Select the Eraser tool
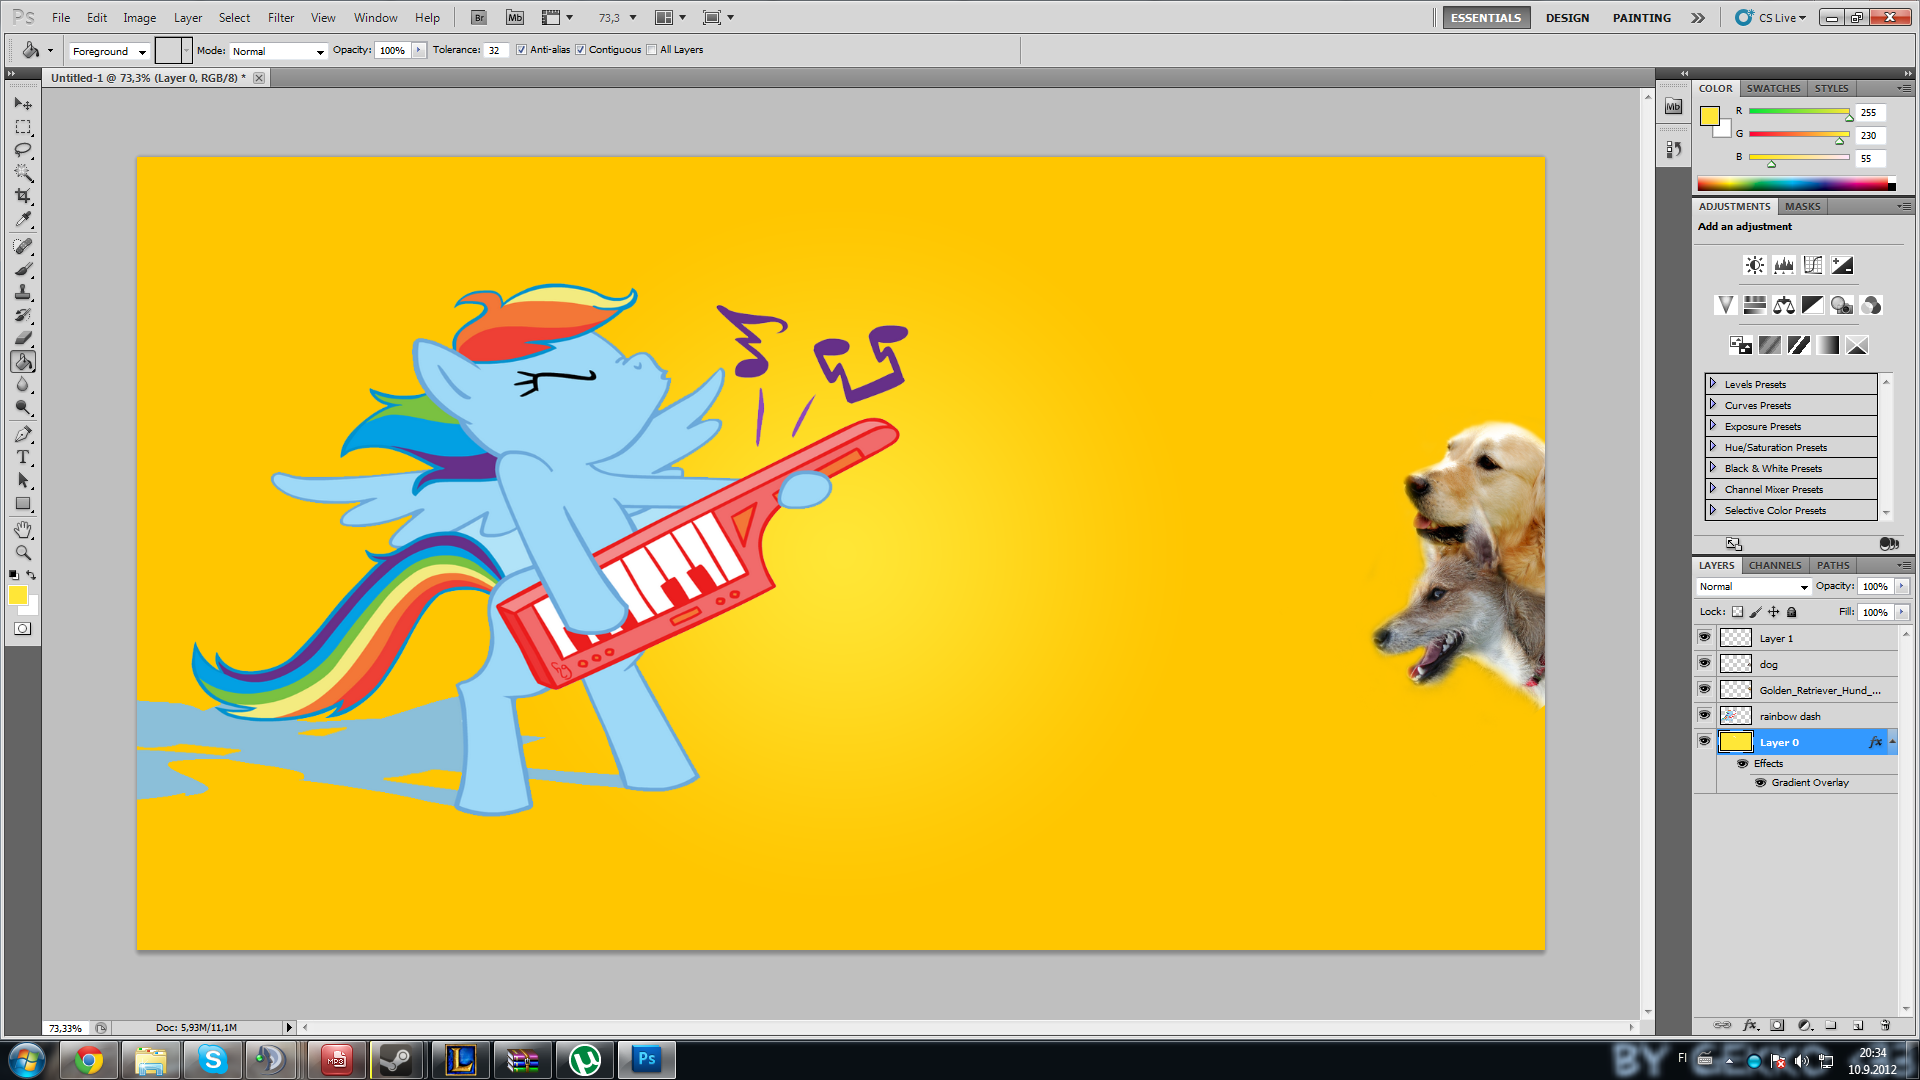The height and width of the screenshot is (1080, 1920). pos(23,338)
